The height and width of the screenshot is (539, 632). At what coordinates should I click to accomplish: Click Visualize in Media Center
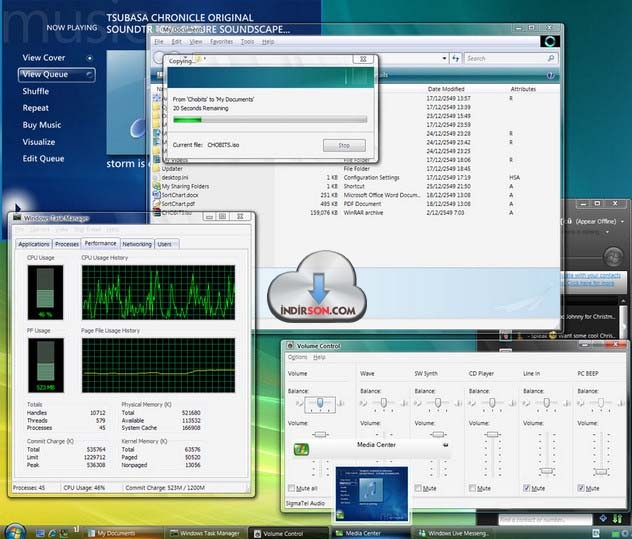click(39, 142)
